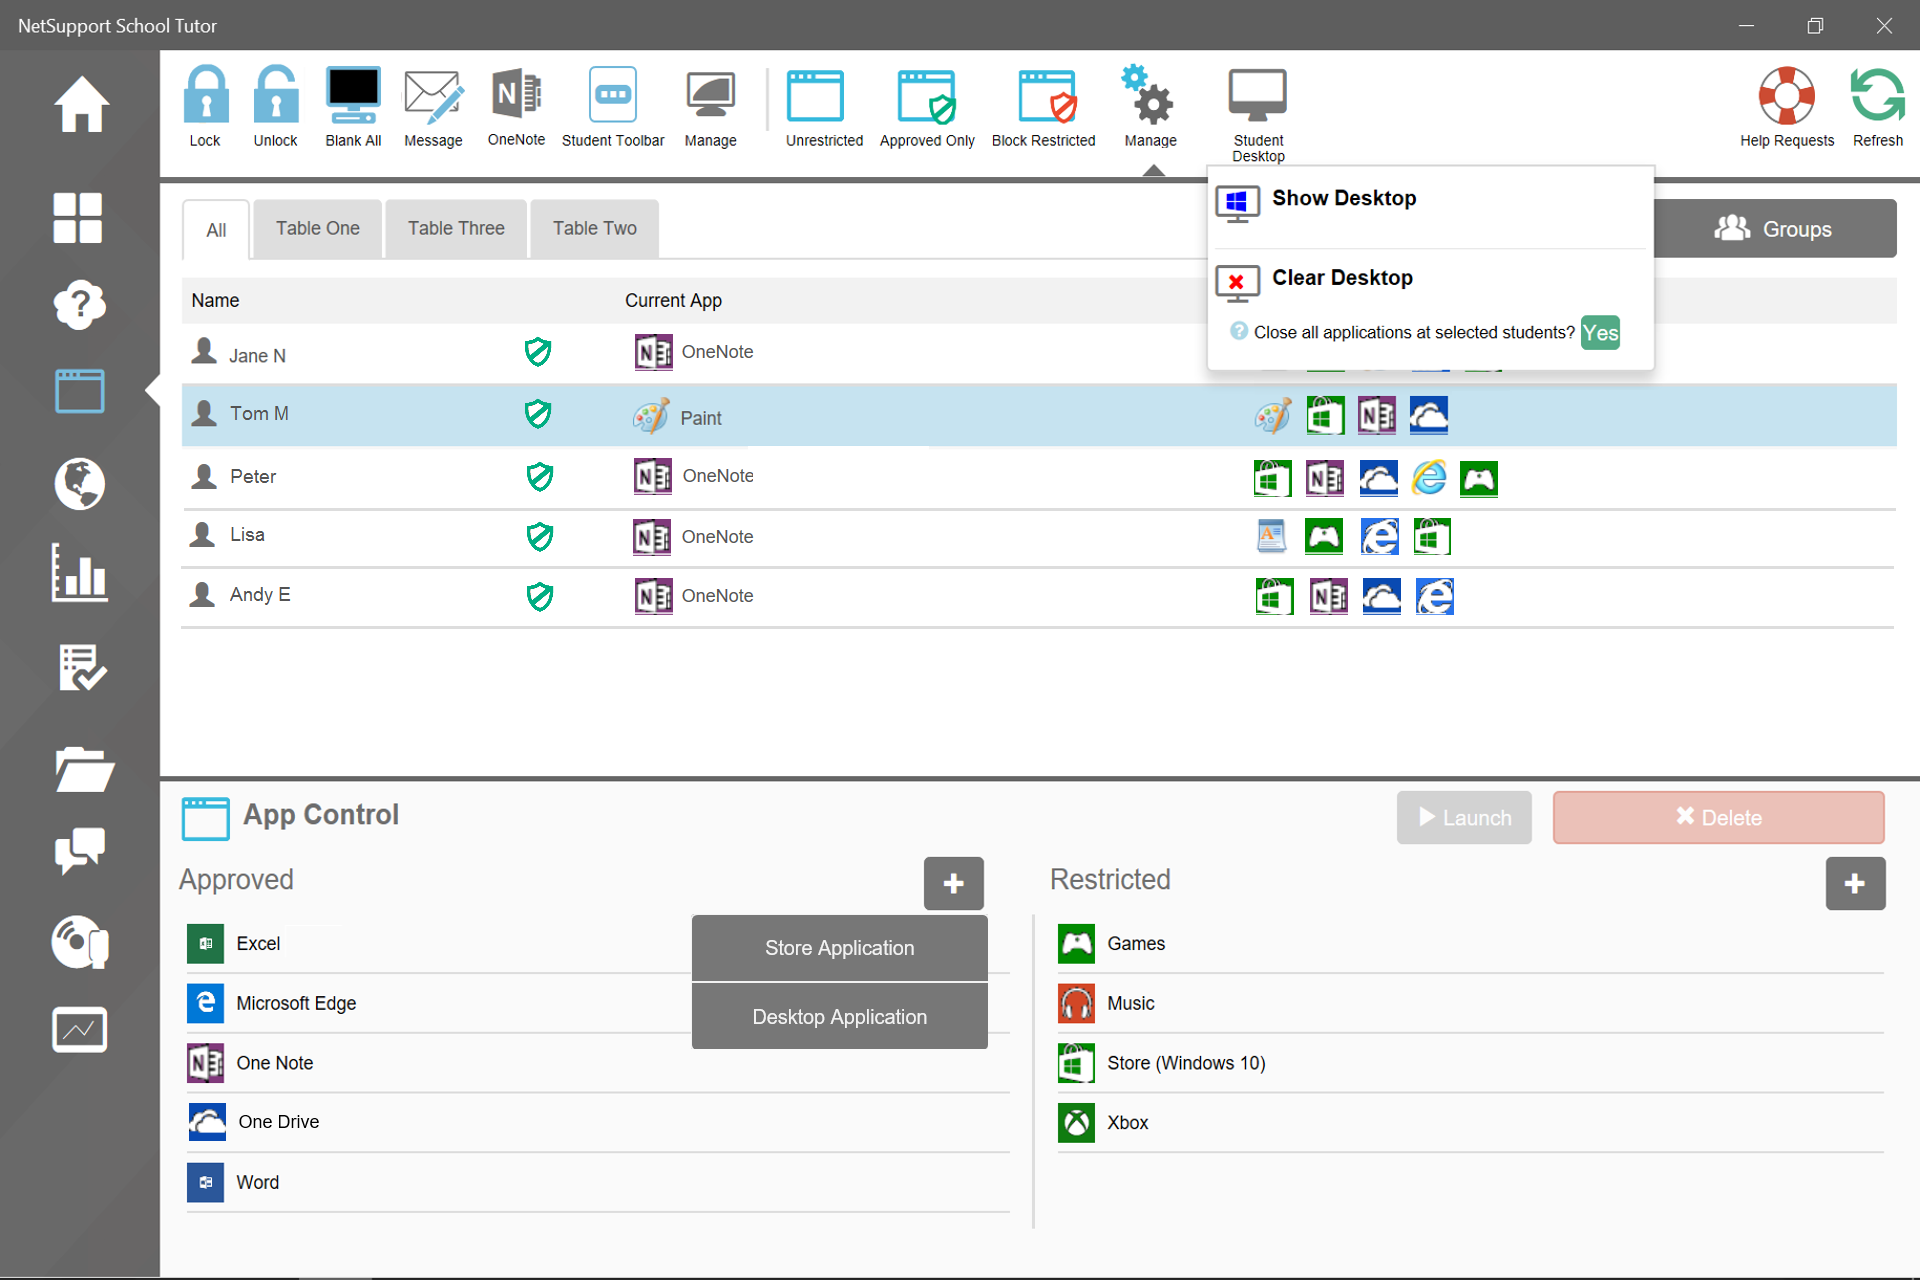This screenshot has height=1280, width=1920.
Task: Click the plus button for the Restricted list
Action: (x=1854, y=883)
